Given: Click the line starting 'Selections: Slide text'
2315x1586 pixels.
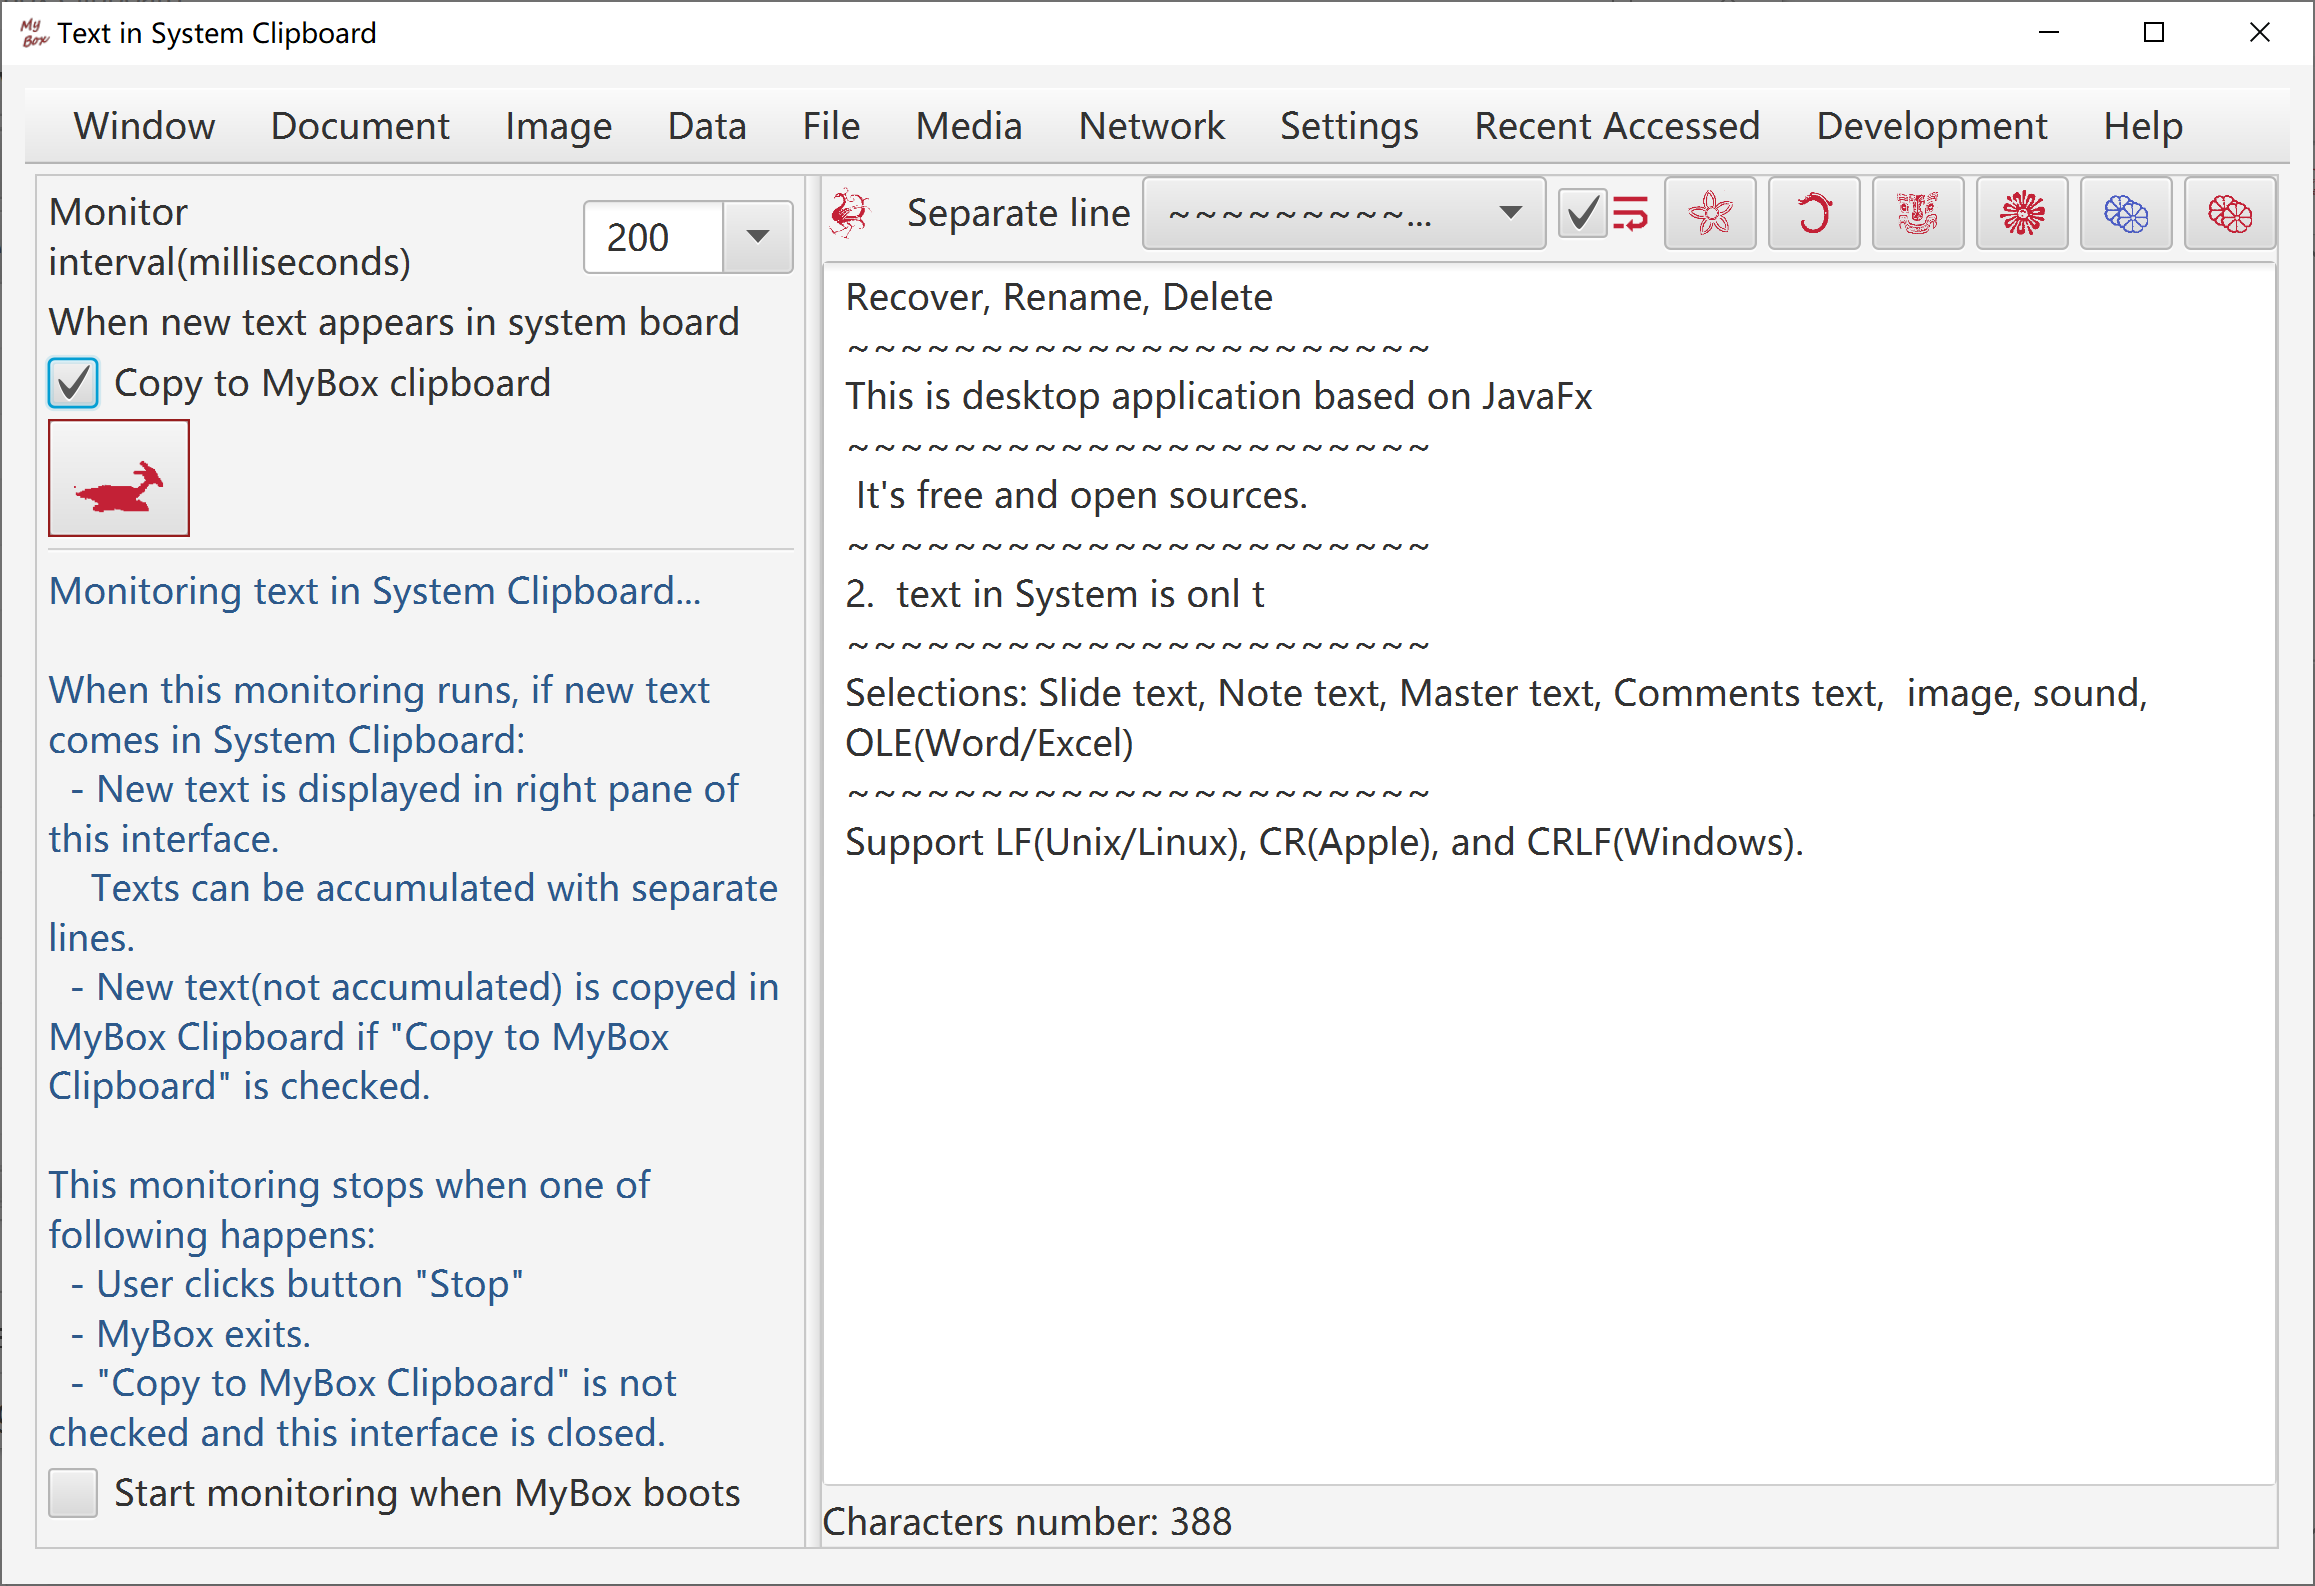Looking at the screenshot, I should point(1496,694).
